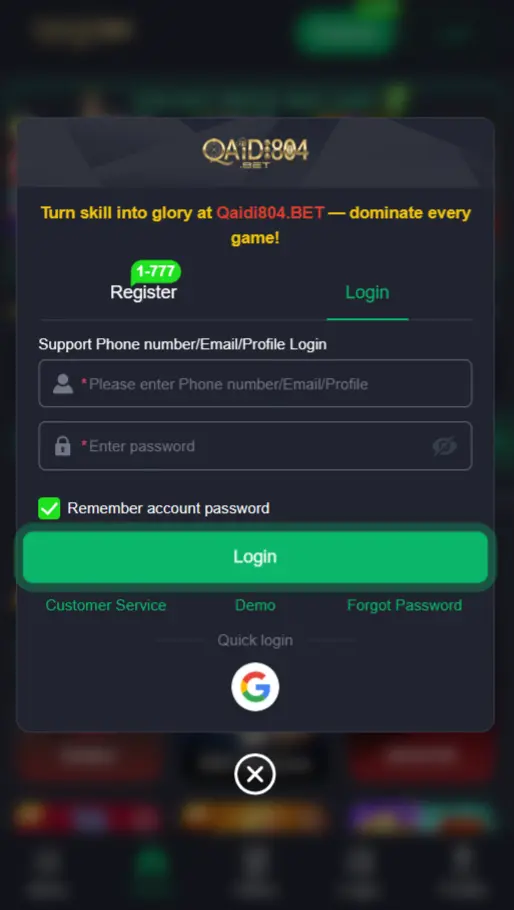The width and height of the screenshot is (514, 910).
Task: Click the padlock icon in the password field
Action: coord(63,446)
